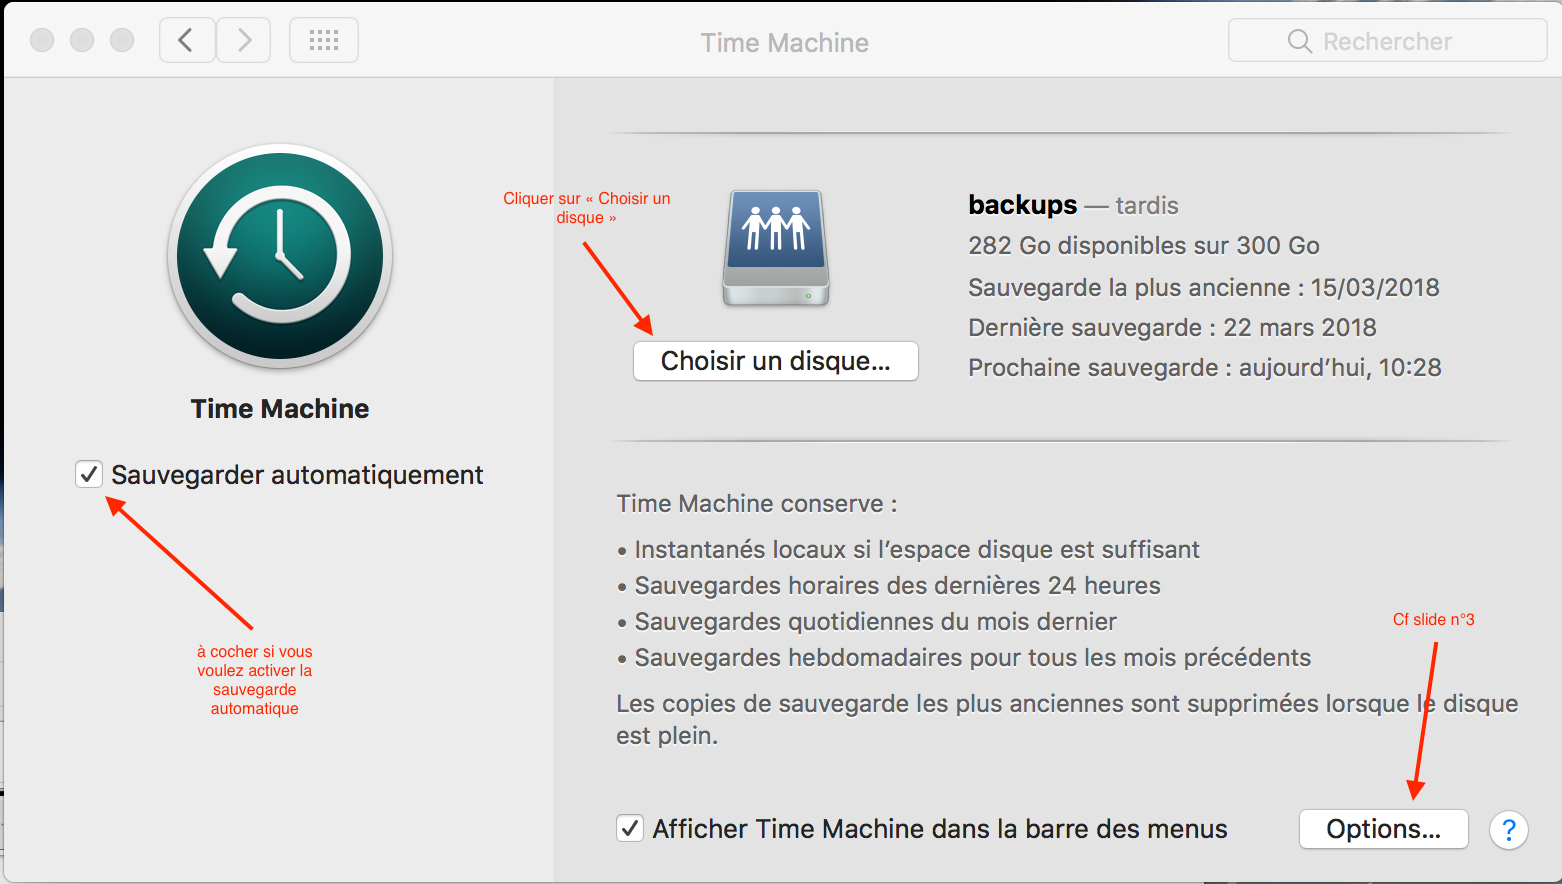The width and height of the screenshot is (1562, 884).
Task: Click the Choisir un disque button
Action: click(x=775, y=361)
